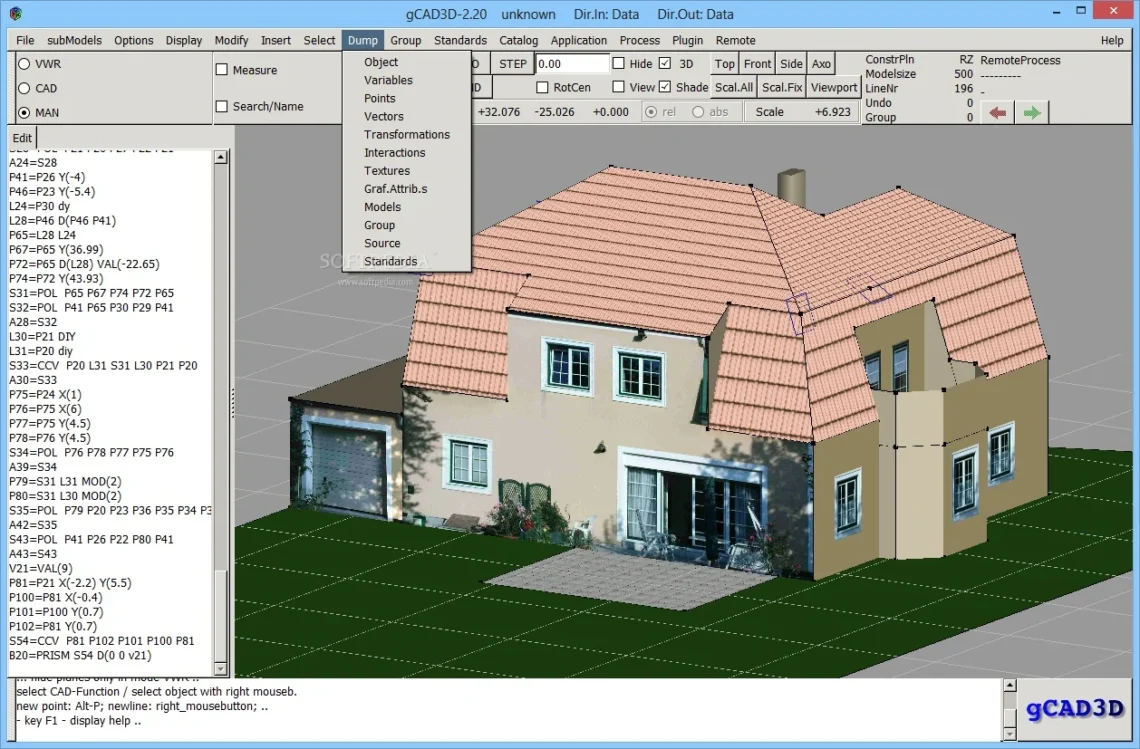
Task: Select the VWR mode radio button
Action: pos(24,64)
